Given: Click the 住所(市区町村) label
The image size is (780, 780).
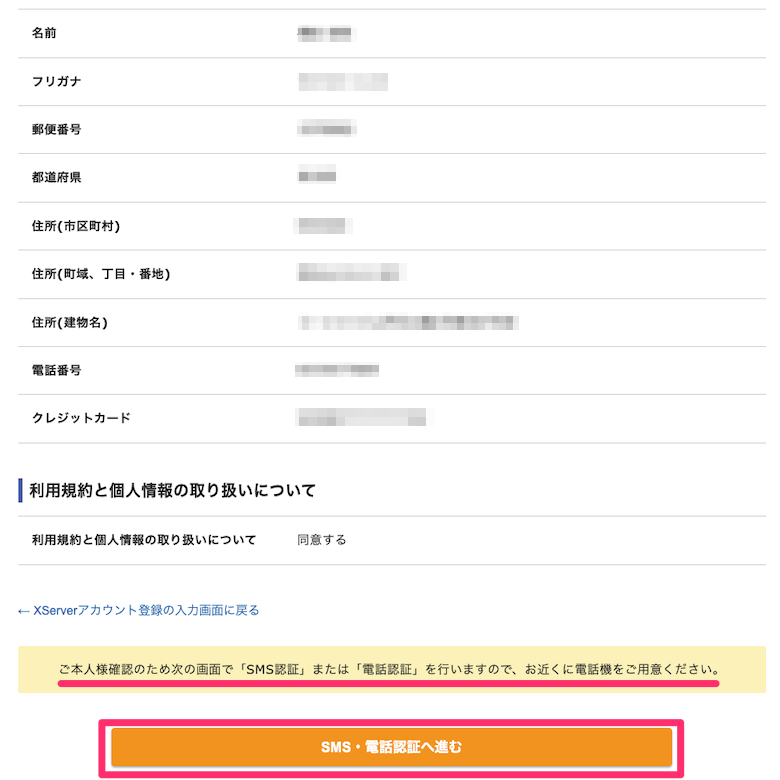Looking at the screenshot, I should pyautogui.click(x=76, y=226).
